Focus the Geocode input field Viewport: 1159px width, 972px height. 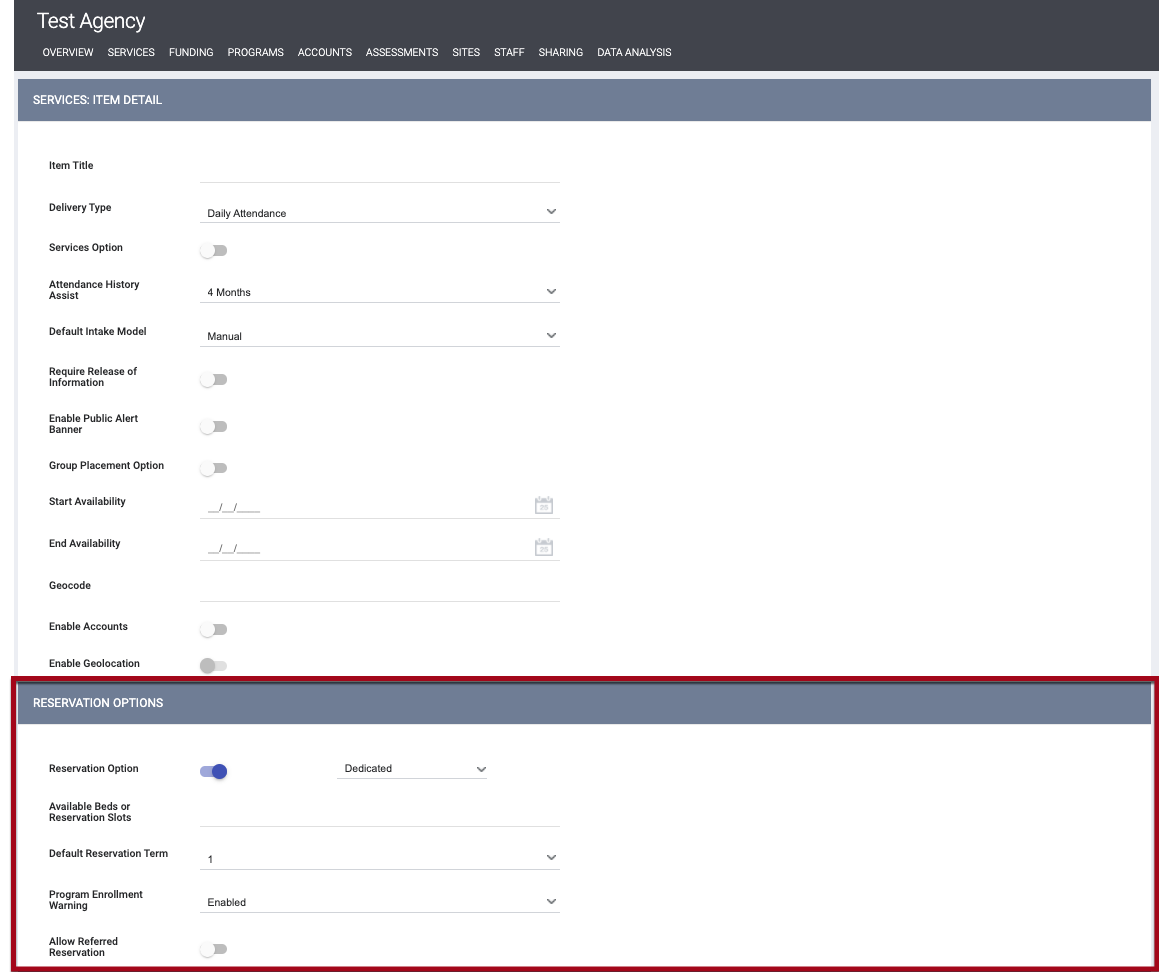[x=379, y=589]
